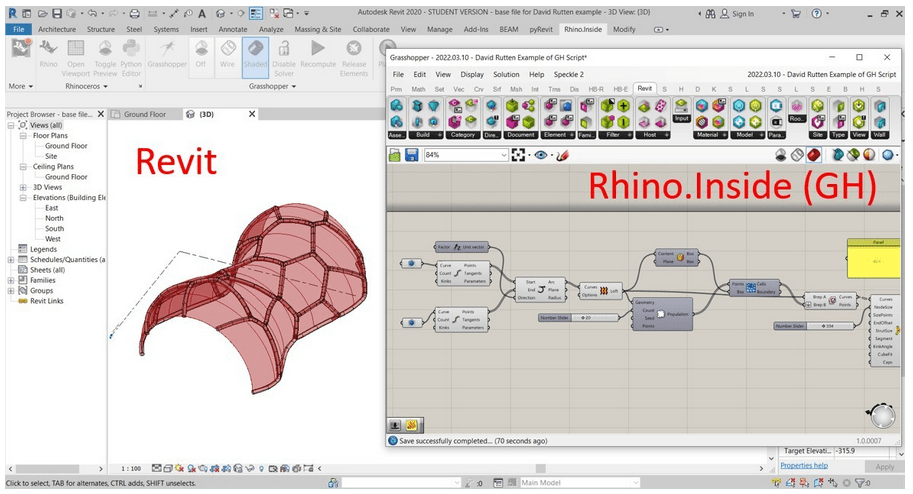Viewport: 913px width, 494px height.
Task: Click the Recompute icon in Grasshopper ribbon panel
Action: point(318,52)
